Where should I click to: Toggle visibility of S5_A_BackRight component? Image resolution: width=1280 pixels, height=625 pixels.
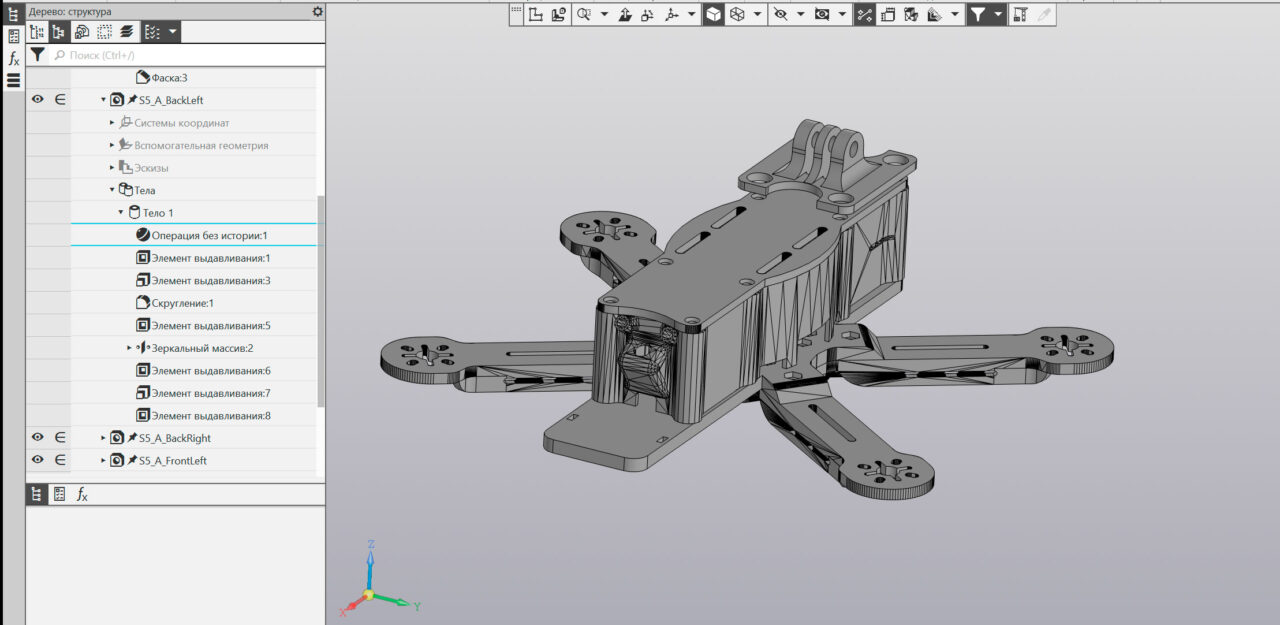pos(38,438)
